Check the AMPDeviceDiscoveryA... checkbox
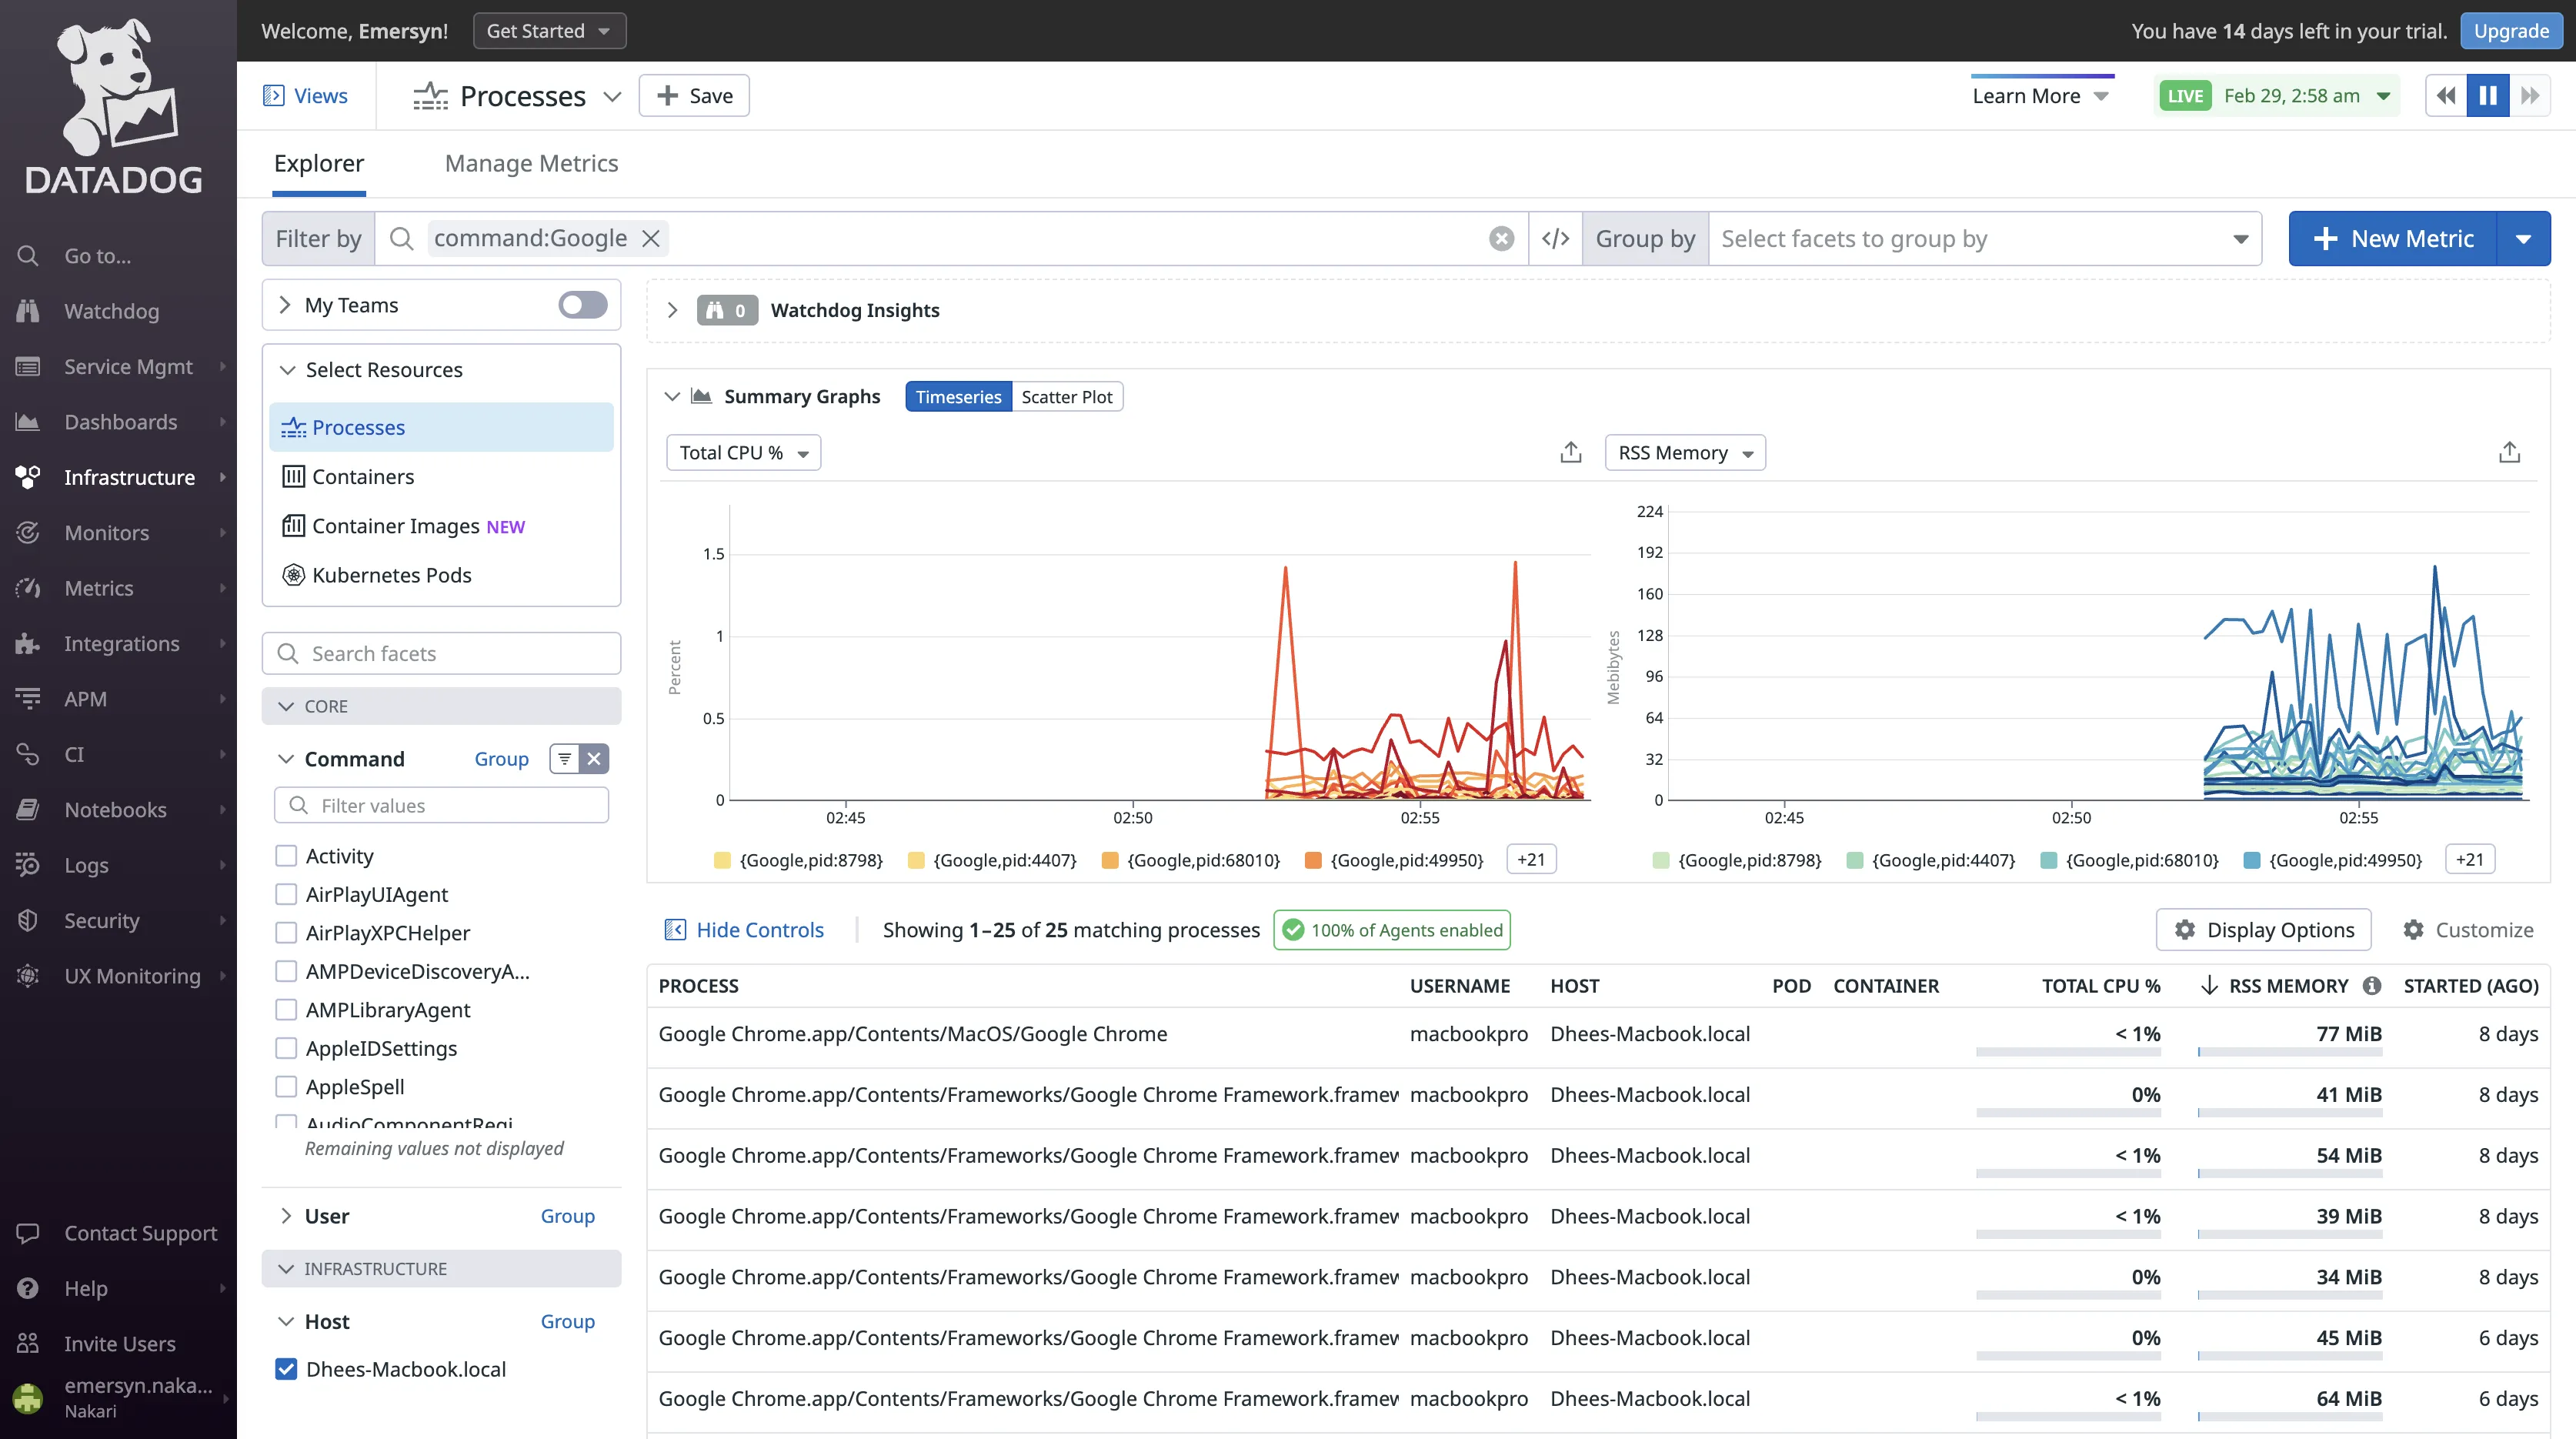Viewport: 2576px width, 1439px height. (x=286, y=971)
